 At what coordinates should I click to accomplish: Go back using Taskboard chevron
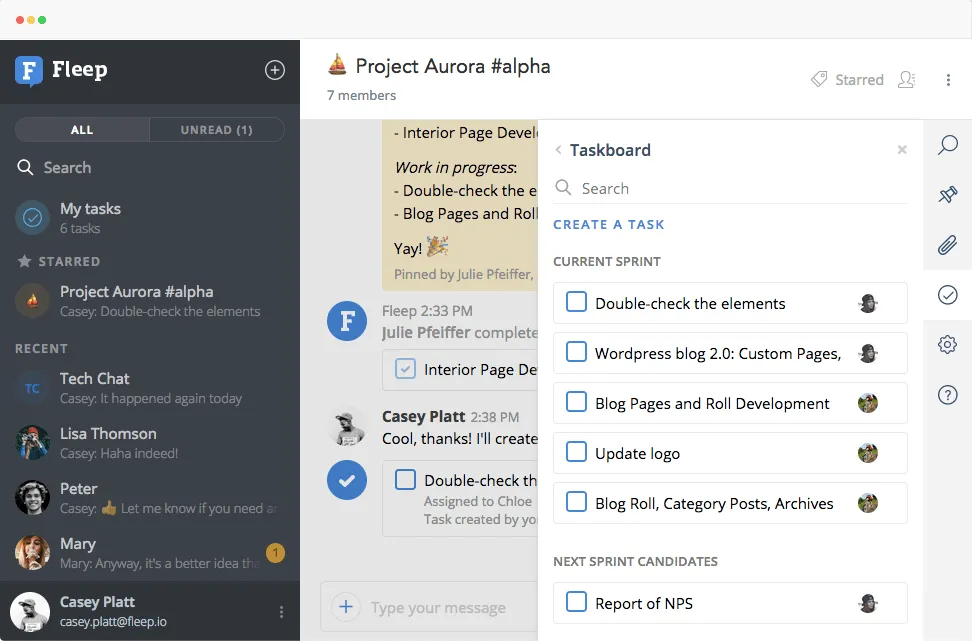(559, 149)
